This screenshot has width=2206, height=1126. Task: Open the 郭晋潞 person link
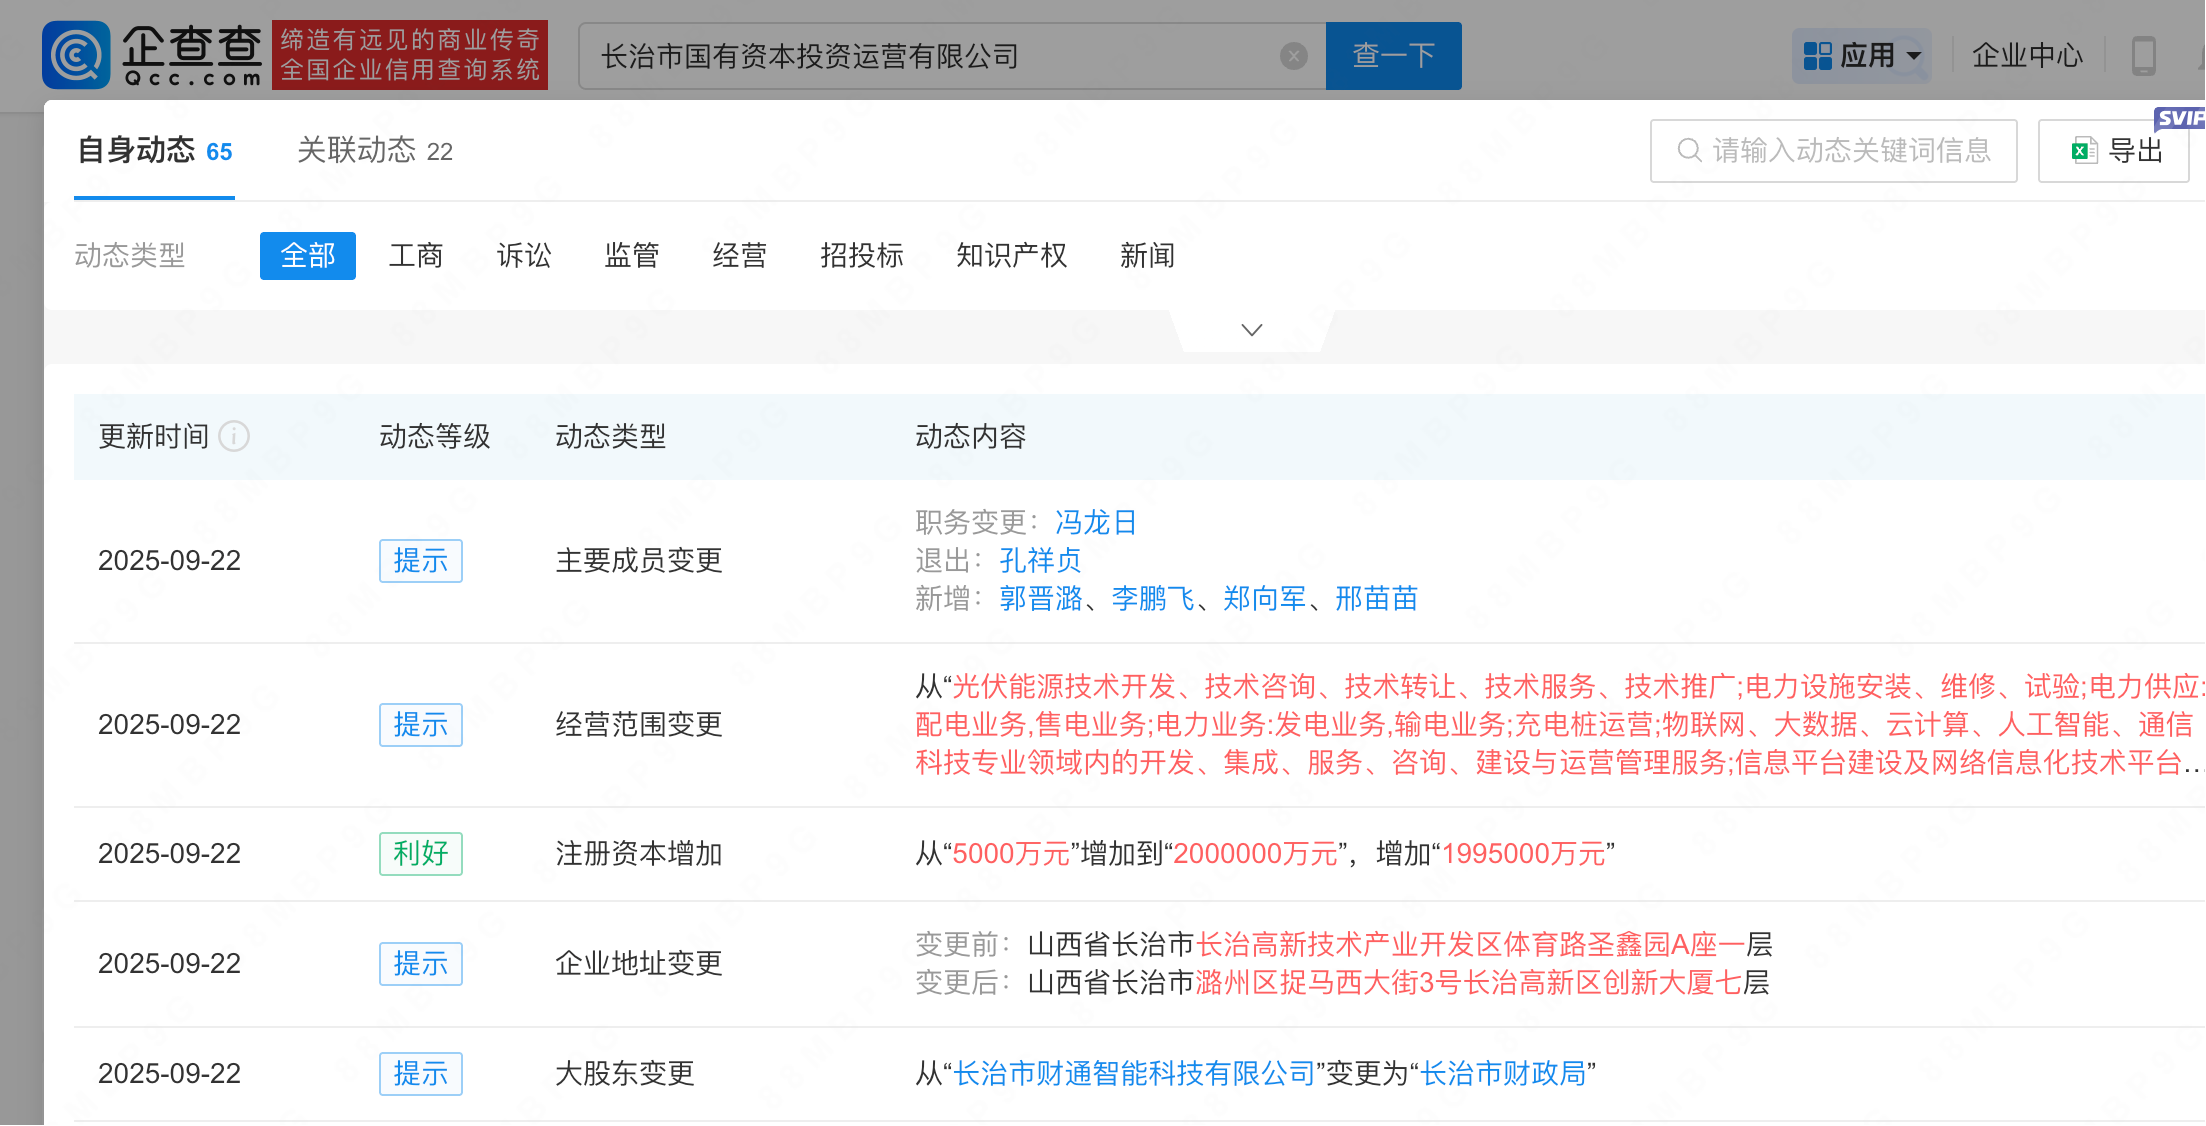1041,598
